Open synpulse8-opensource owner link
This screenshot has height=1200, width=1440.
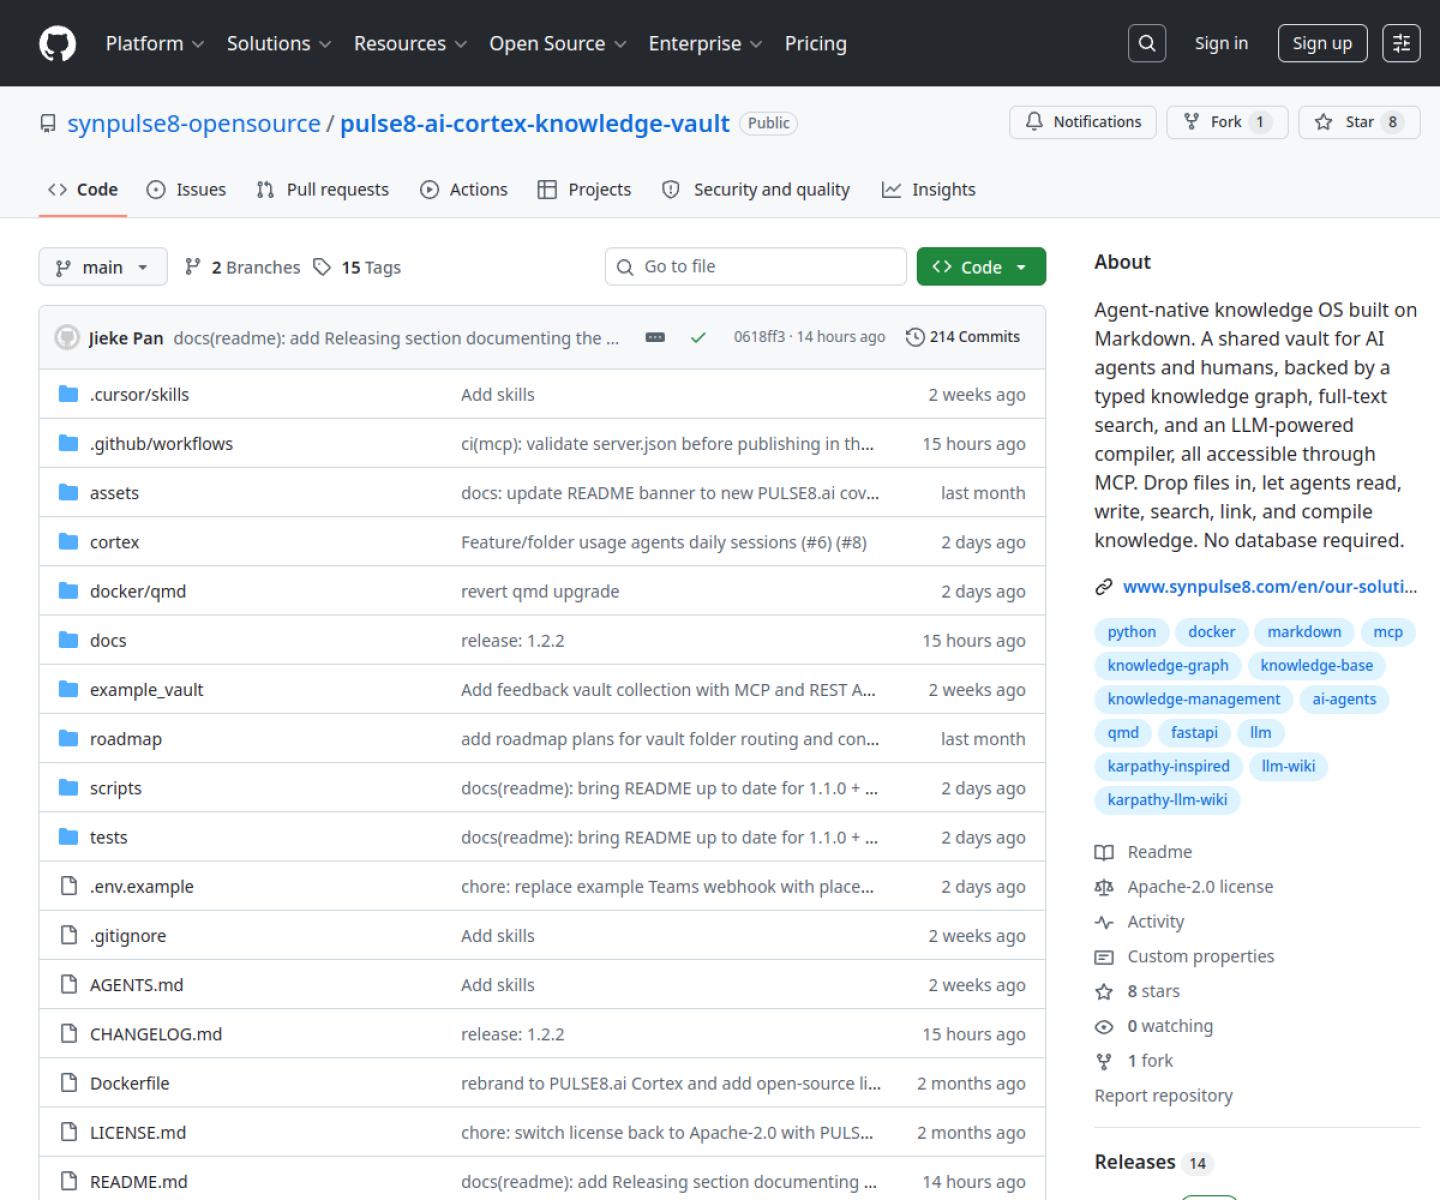coord(194,123)
